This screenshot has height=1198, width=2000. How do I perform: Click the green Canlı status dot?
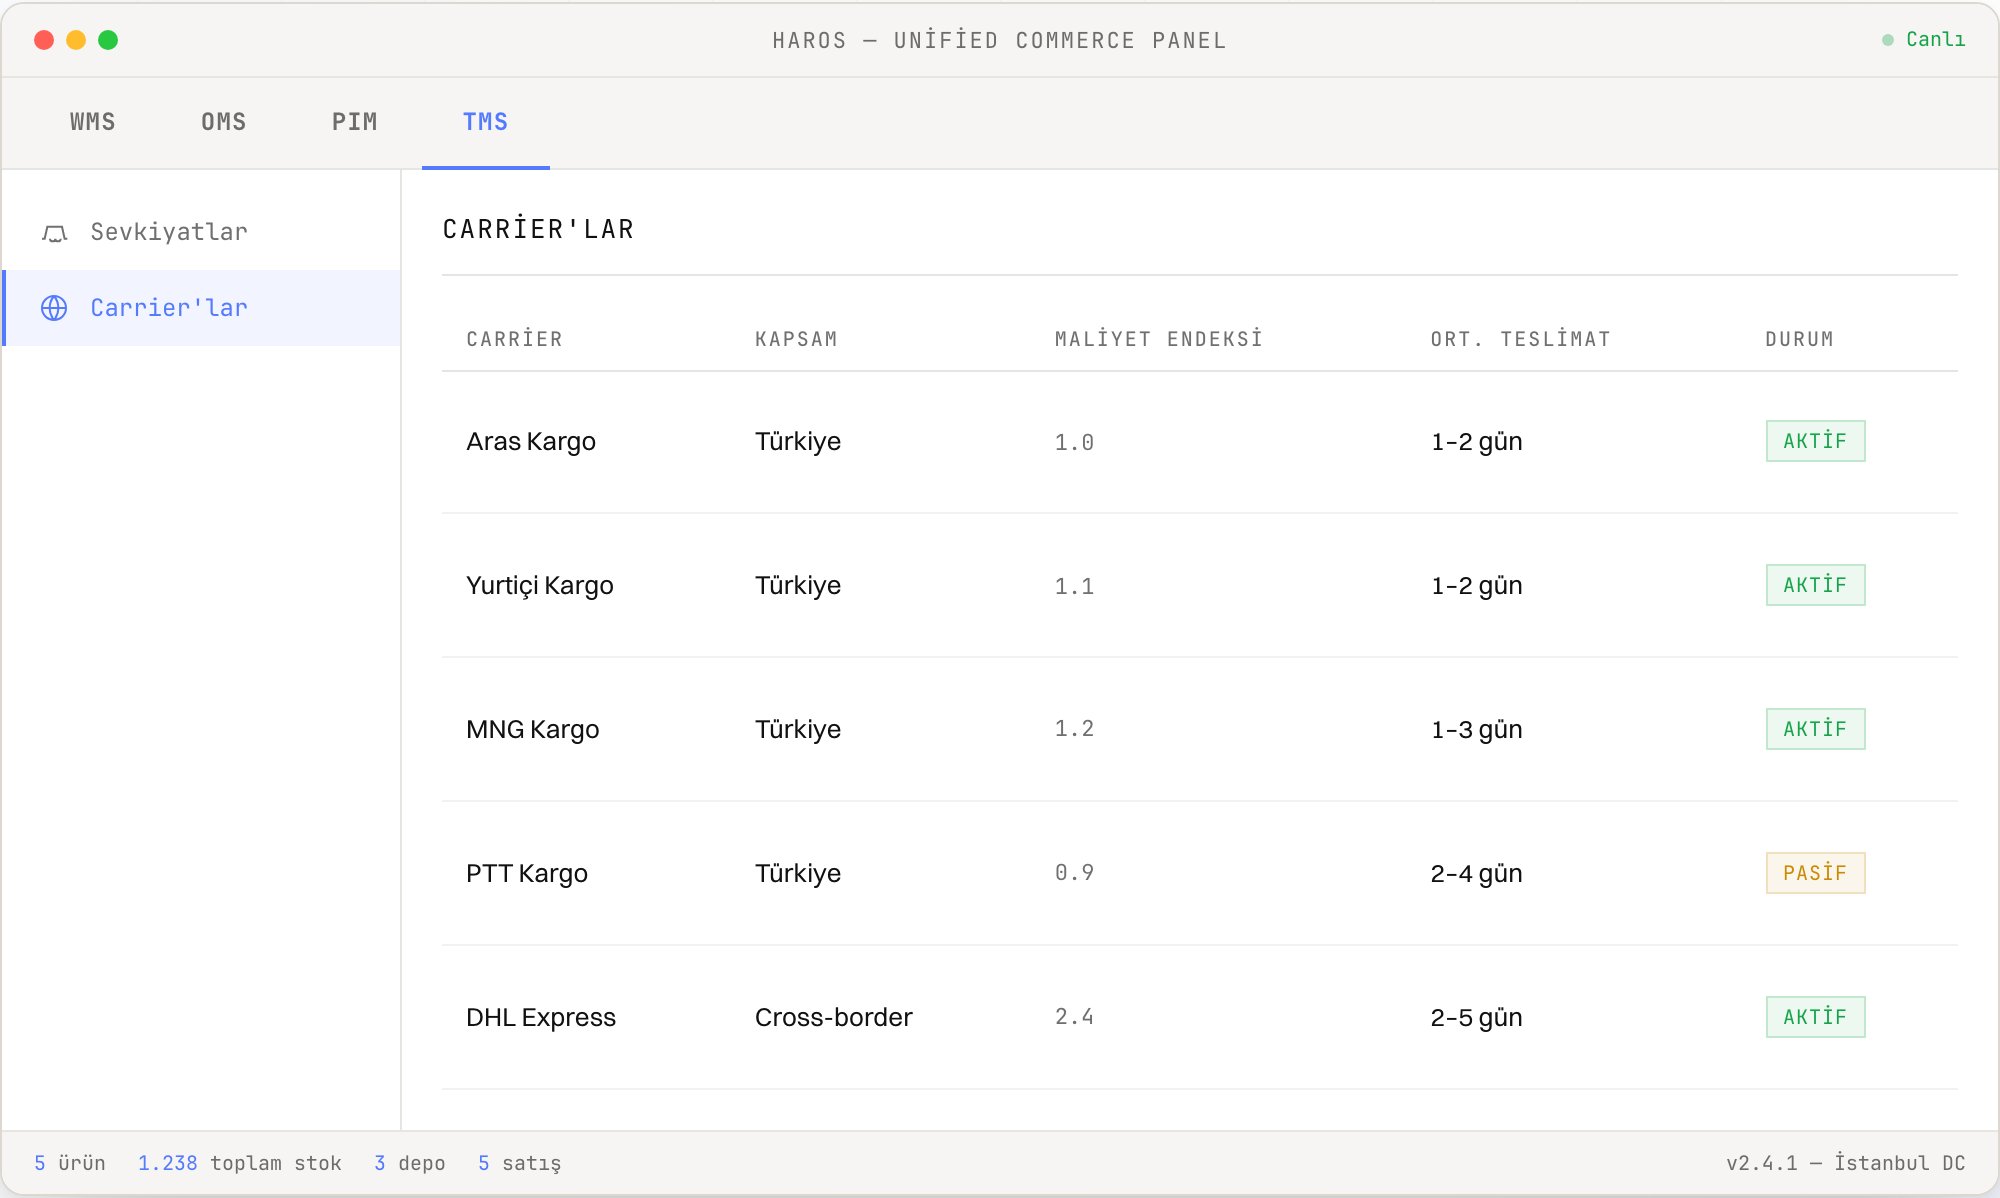(1888, 40)
